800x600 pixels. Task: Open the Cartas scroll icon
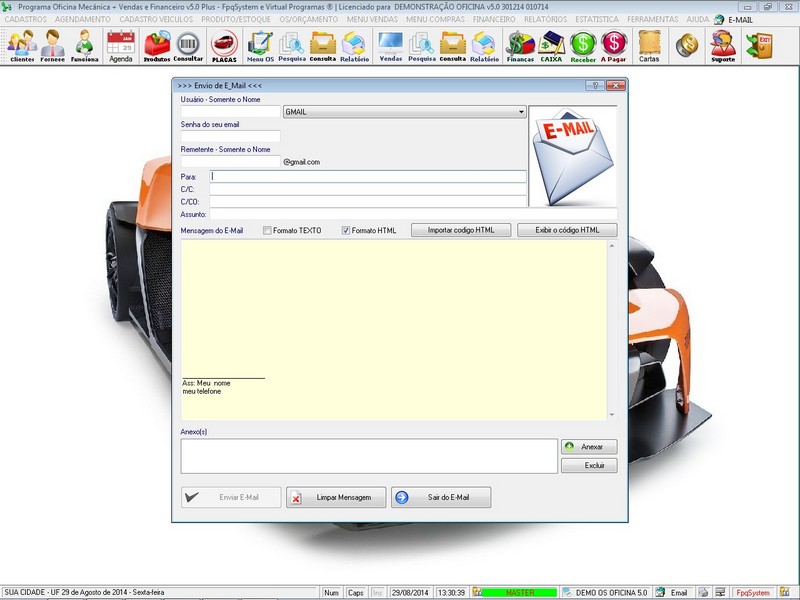click(x=649, y=45)
